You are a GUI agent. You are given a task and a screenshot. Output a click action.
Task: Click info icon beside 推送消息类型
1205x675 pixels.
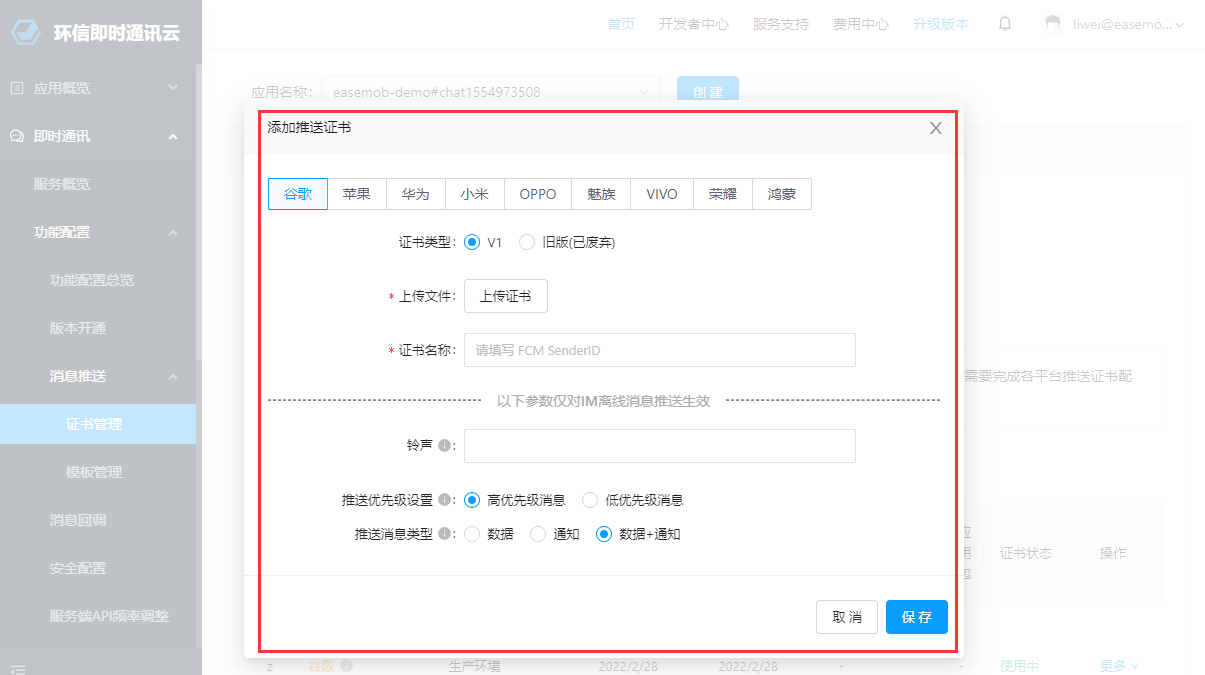click(x=444, y=534)
